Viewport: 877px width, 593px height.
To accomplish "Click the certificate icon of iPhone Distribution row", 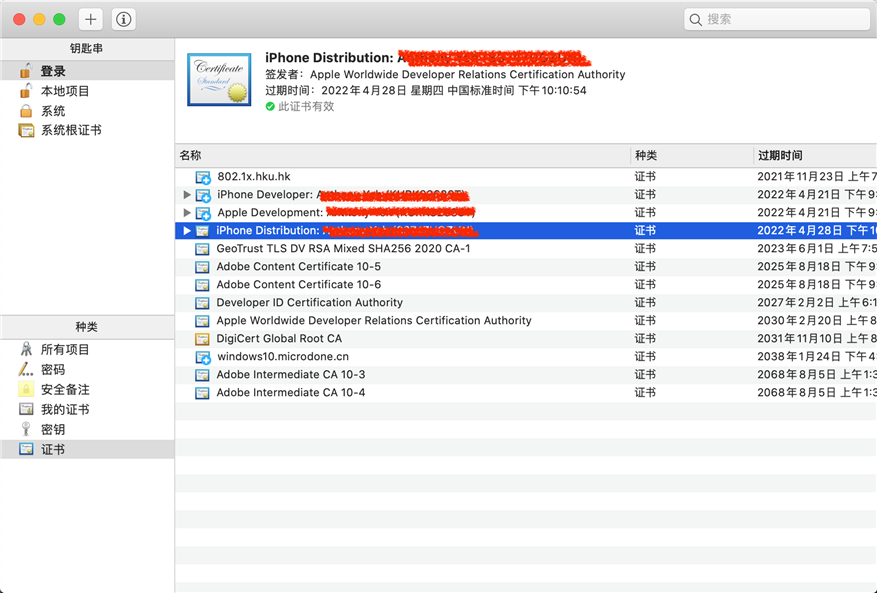I will tap(202, 230).
